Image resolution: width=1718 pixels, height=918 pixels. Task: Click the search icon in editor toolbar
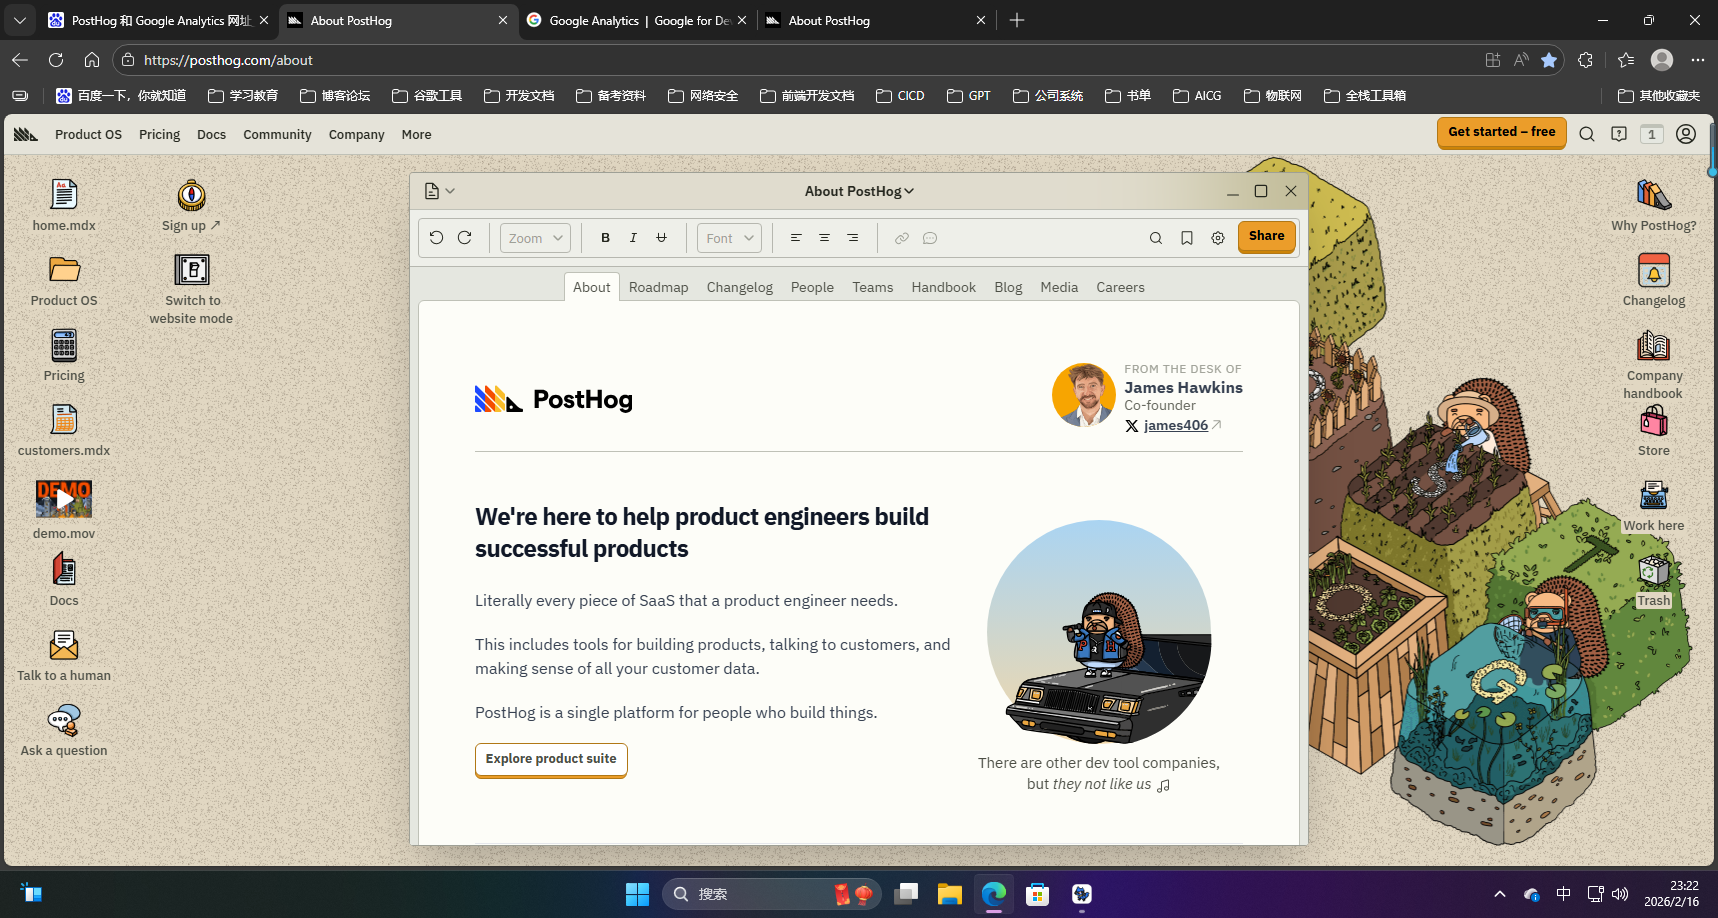coord(1156,238)
